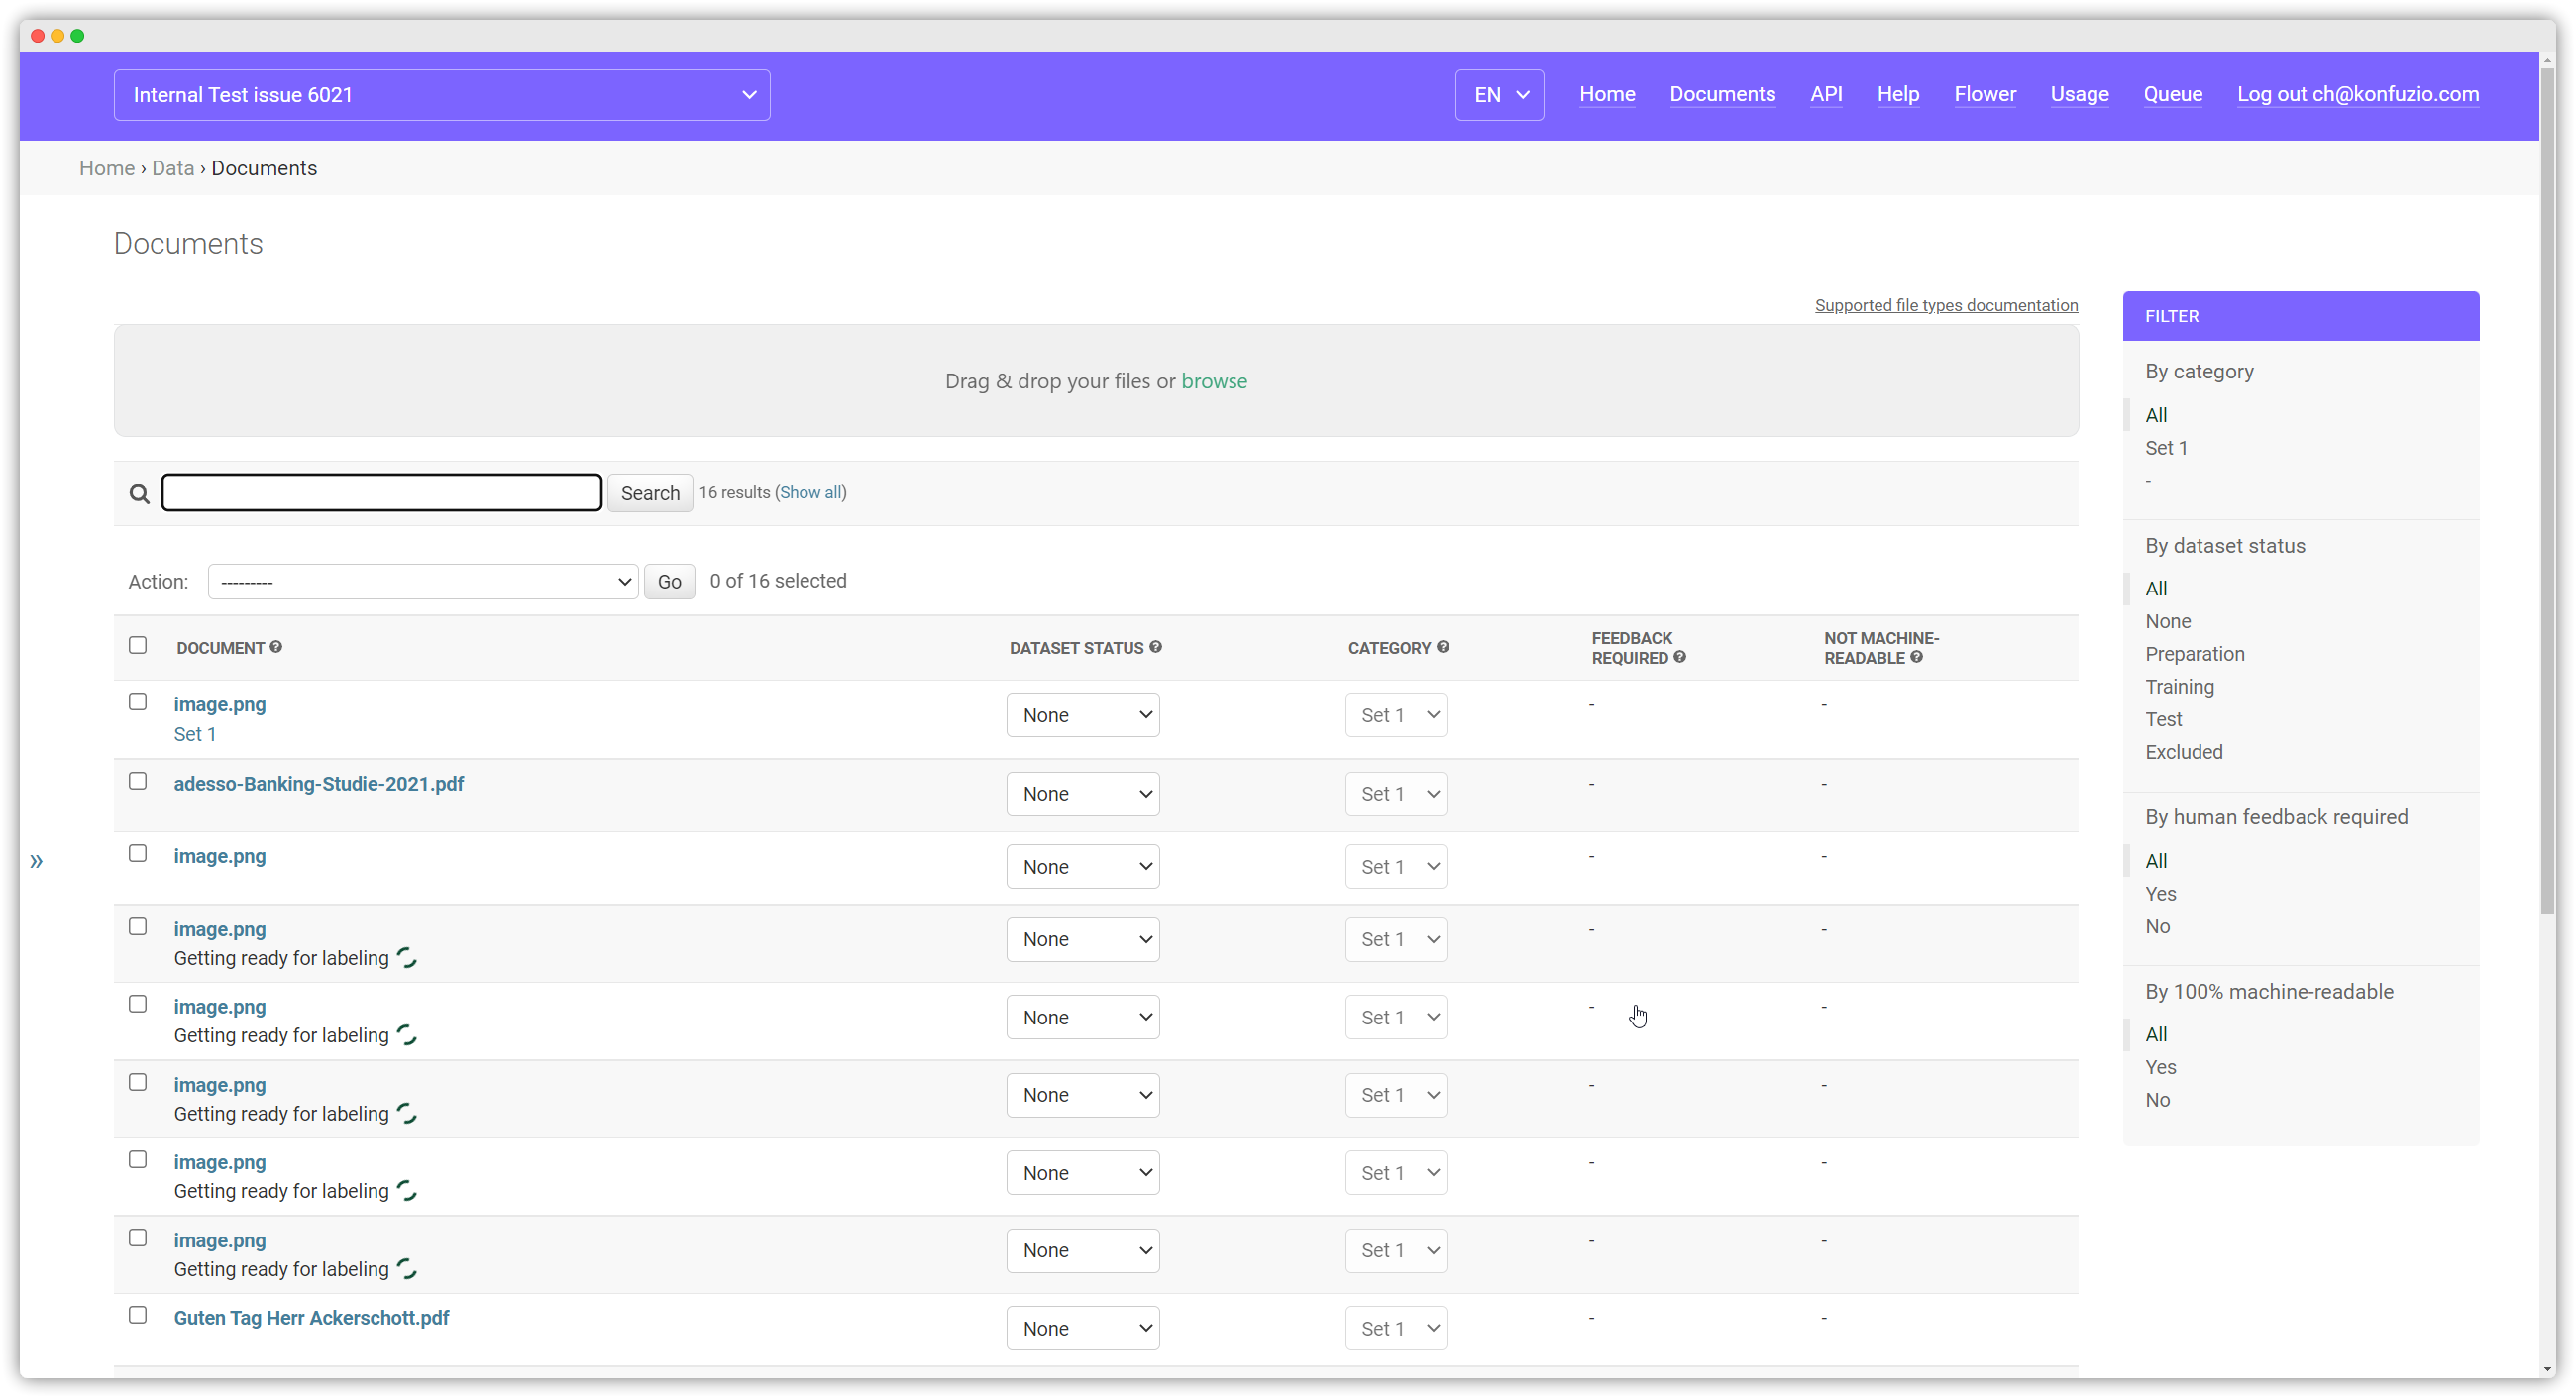
Task: Toggle the select-all documents checkbox
Action: (138, 645)
